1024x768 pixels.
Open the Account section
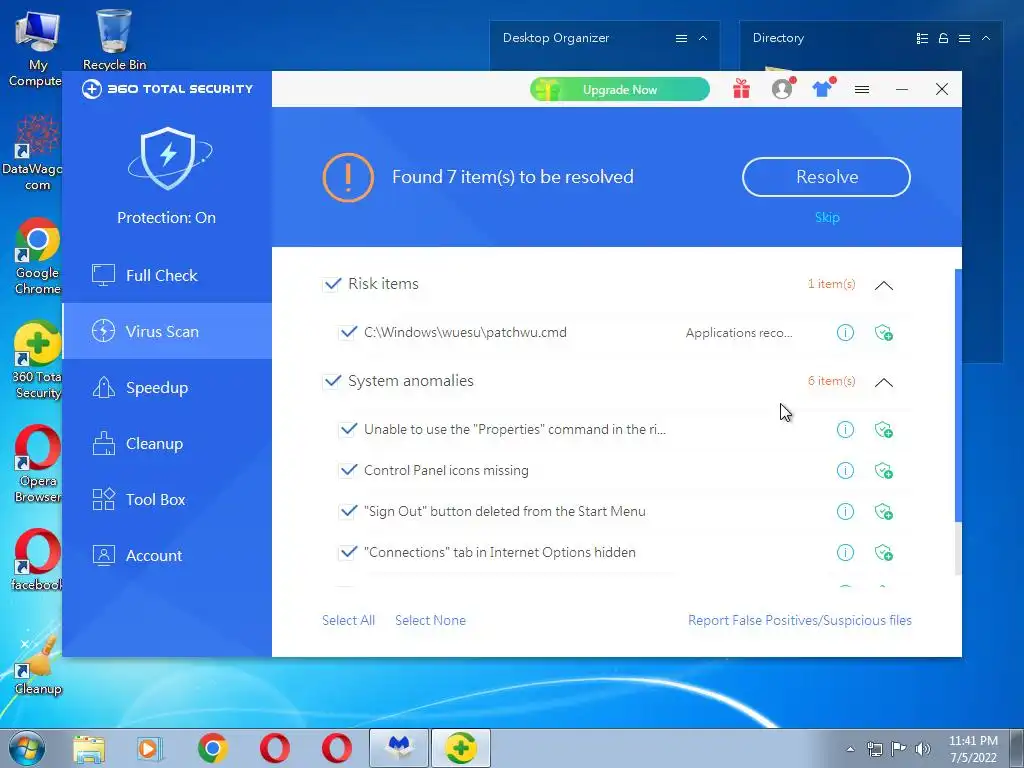167,556
